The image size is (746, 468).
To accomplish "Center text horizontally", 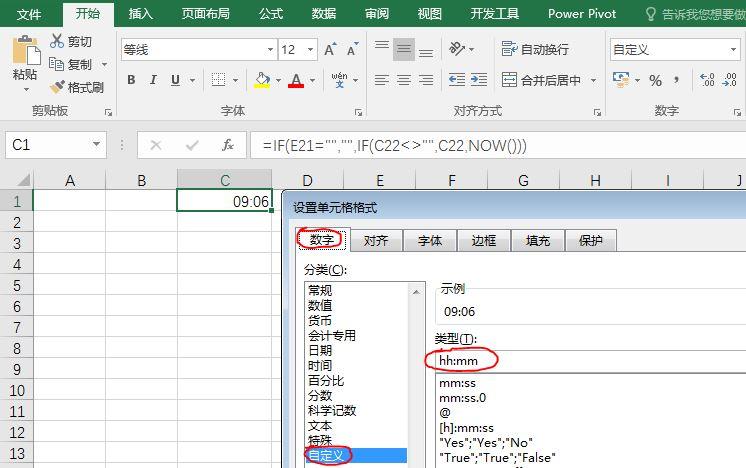I will click(404, 80).
